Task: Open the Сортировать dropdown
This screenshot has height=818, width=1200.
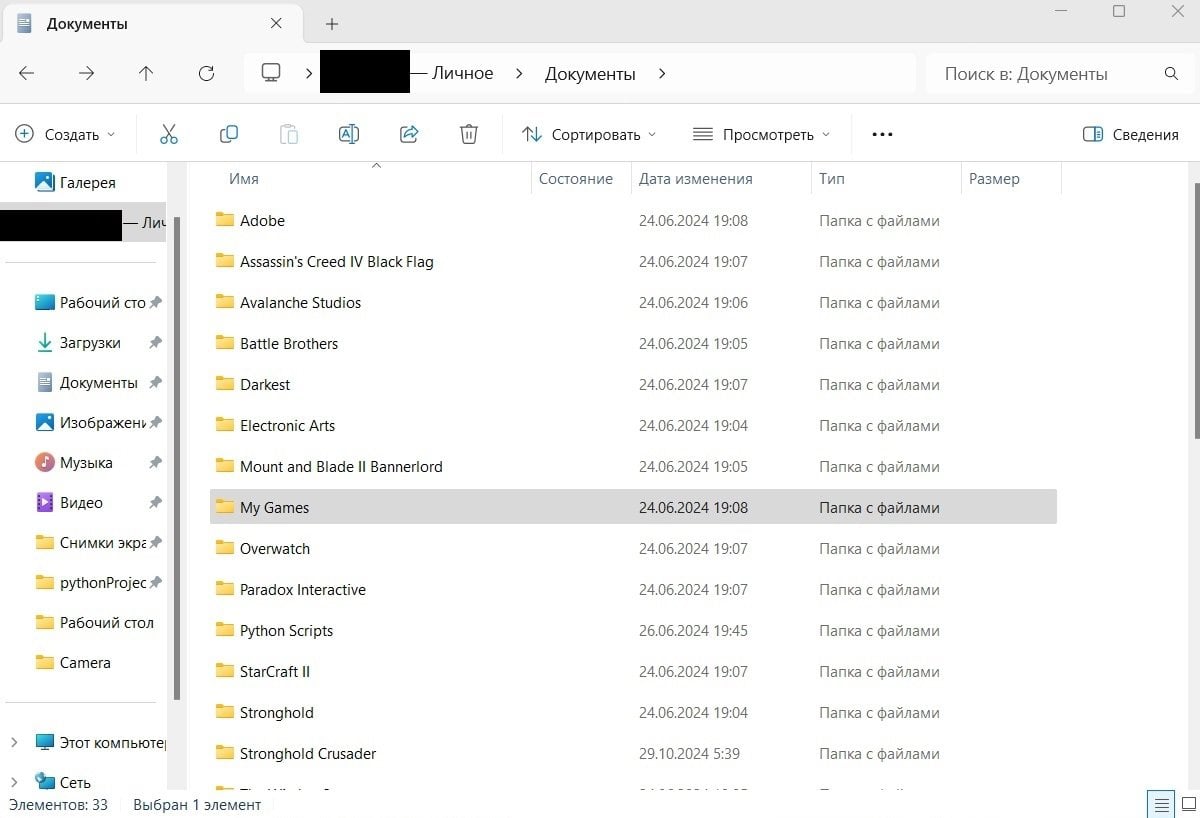Action: click(589, 134)
